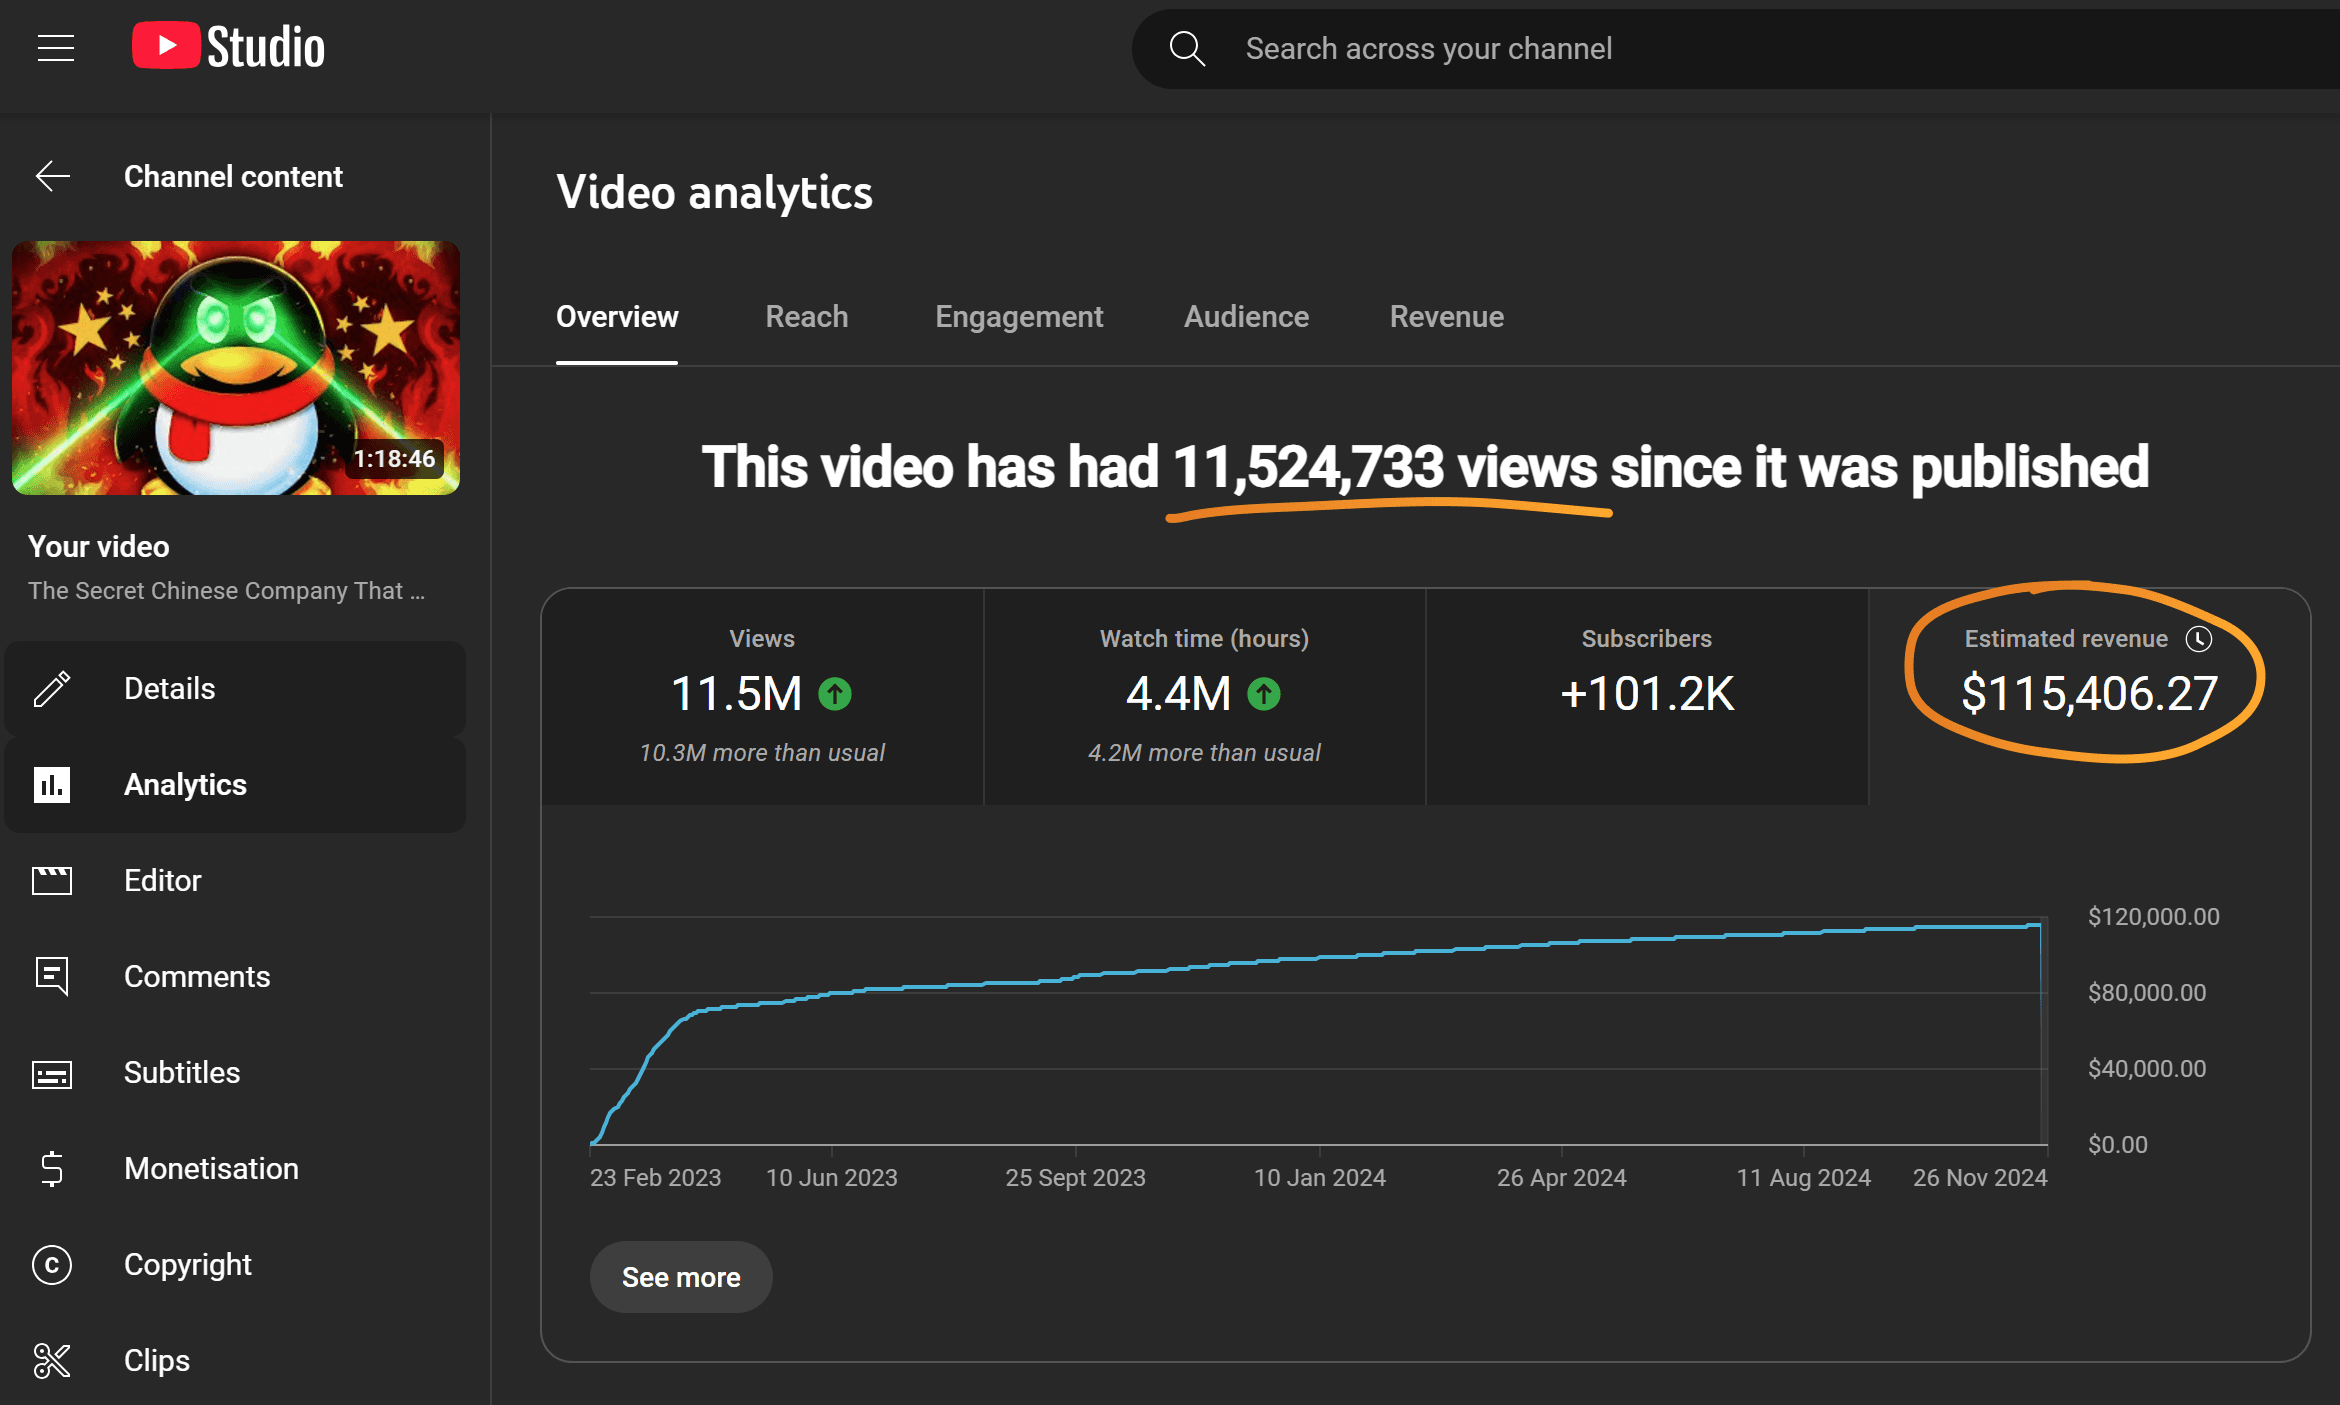This screenshot has width=2340, height=1405.
Task: Click the Clips scissors icon
Action: [x=52, y=1361]
